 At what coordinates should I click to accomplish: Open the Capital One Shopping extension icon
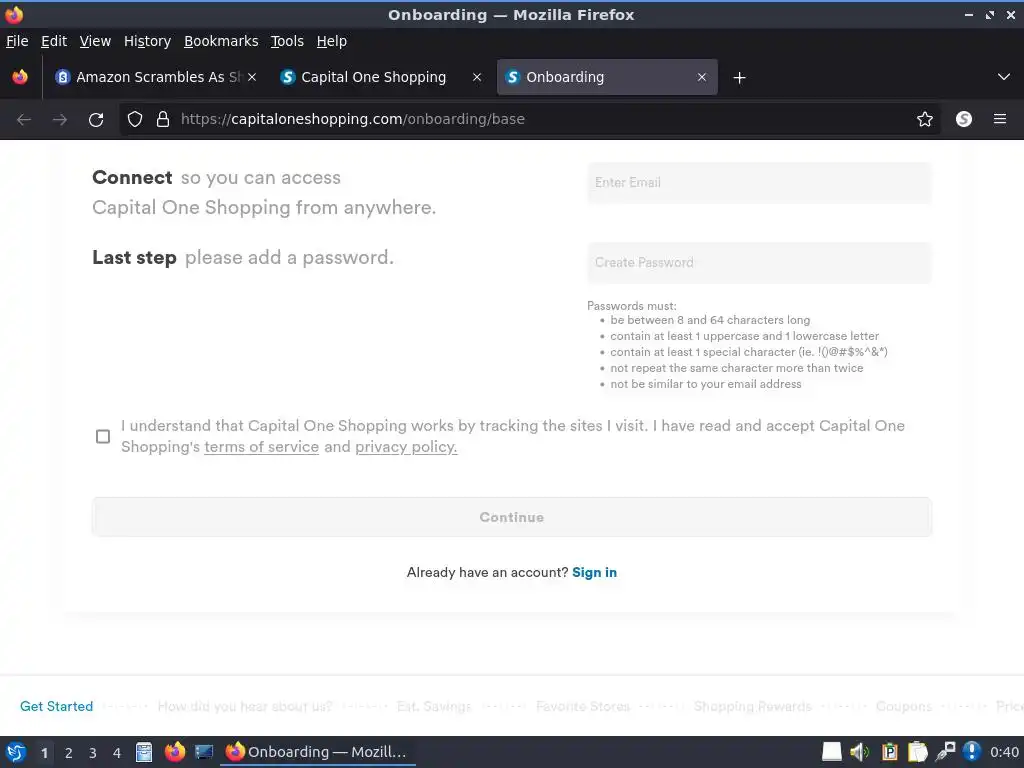pos(964,119)
